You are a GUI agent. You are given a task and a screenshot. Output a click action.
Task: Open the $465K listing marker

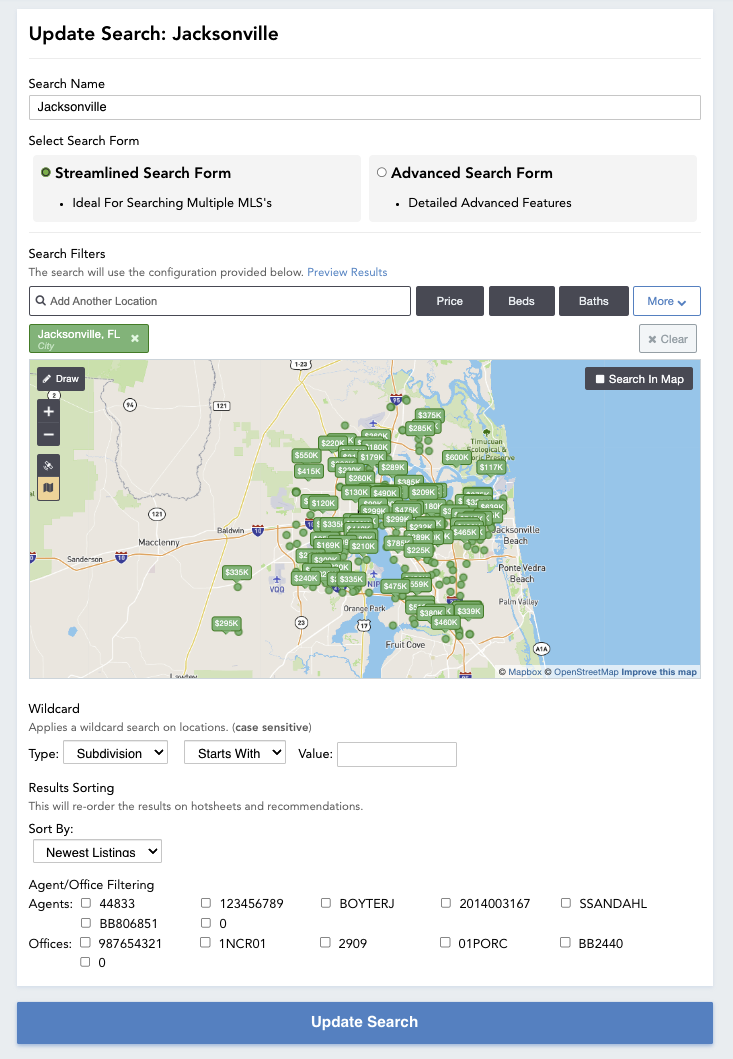[x=465, y=532]
